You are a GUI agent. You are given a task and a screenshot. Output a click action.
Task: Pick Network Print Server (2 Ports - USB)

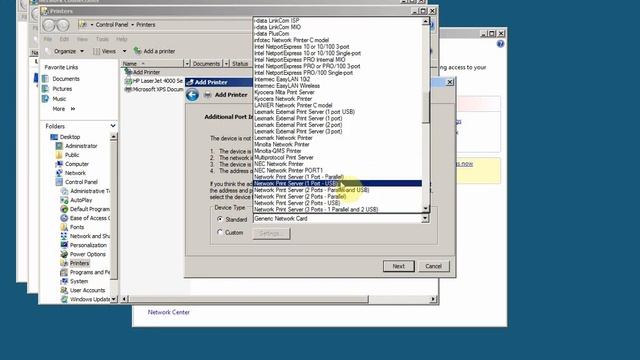(337, 203)
